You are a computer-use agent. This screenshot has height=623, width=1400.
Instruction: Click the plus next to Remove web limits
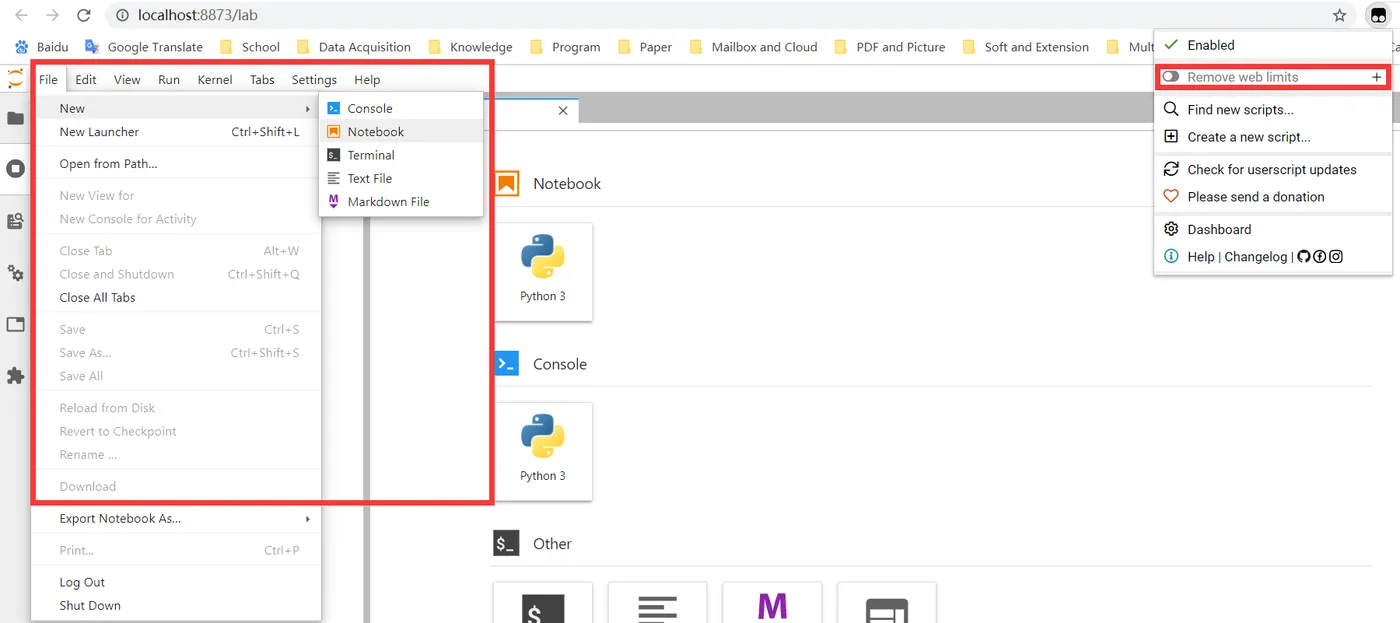pos(1377,77)
